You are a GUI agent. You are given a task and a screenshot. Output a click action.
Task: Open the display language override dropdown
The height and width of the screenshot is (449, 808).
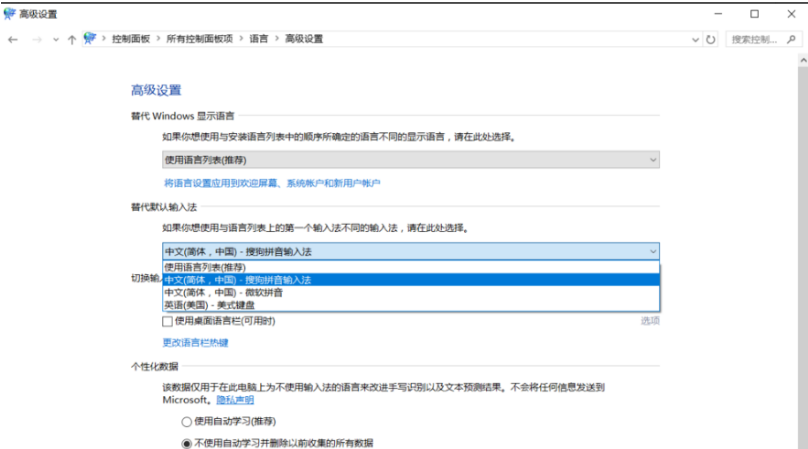pos(410,160)
